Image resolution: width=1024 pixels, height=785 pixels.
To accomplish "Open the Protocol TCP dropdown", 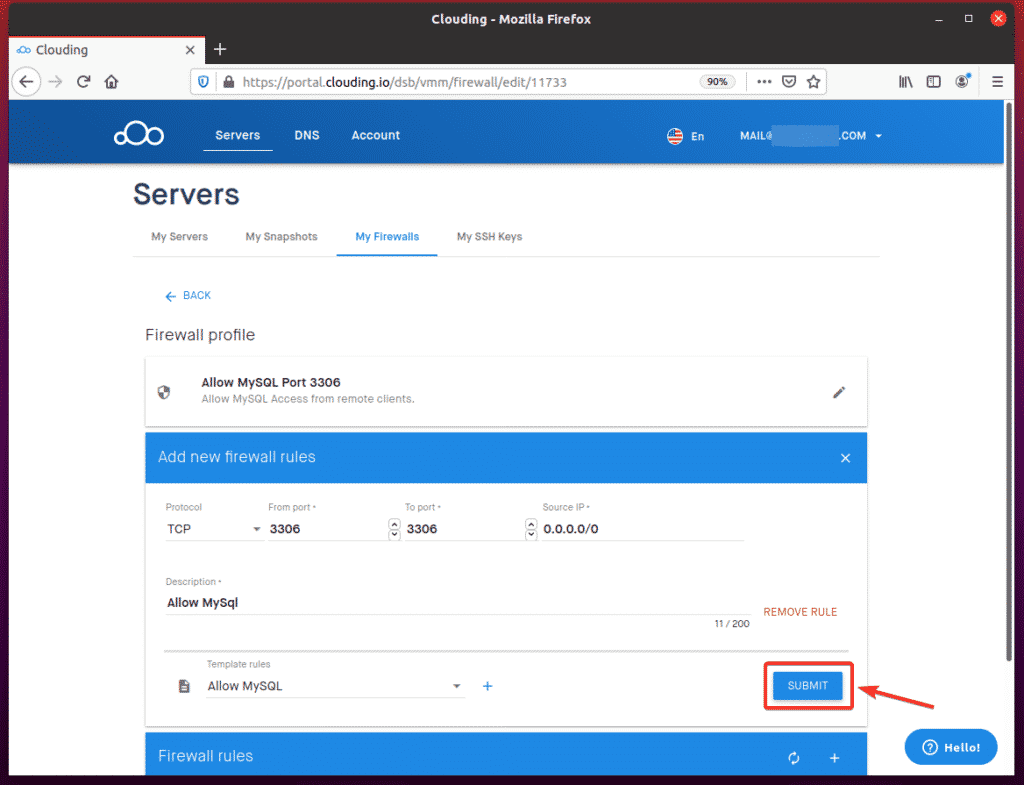I will [x=213, y=529].
